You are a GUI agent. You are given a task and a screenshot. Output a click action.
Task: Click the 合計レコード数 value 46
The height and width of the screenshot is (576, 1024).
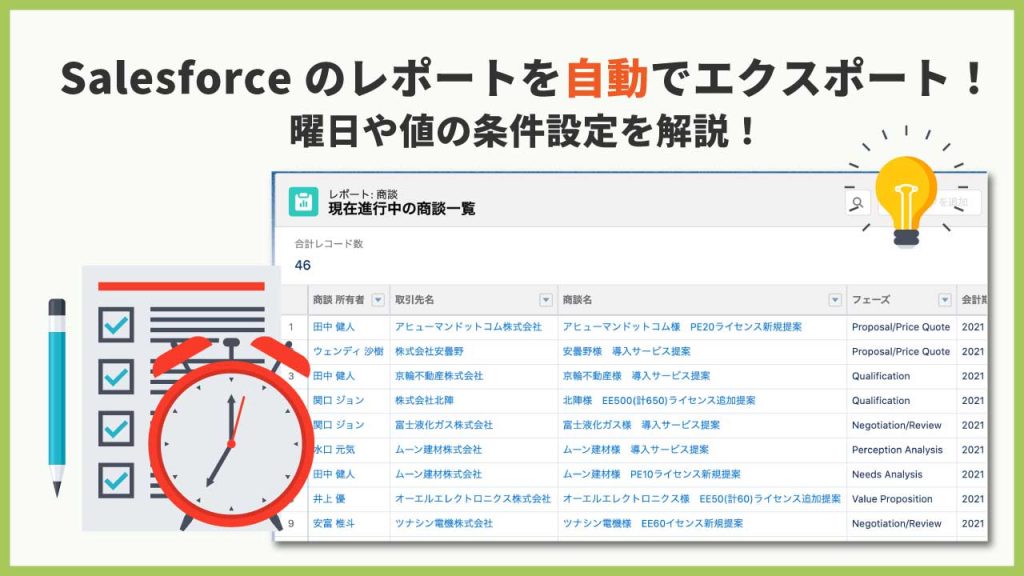coord(302,265)
